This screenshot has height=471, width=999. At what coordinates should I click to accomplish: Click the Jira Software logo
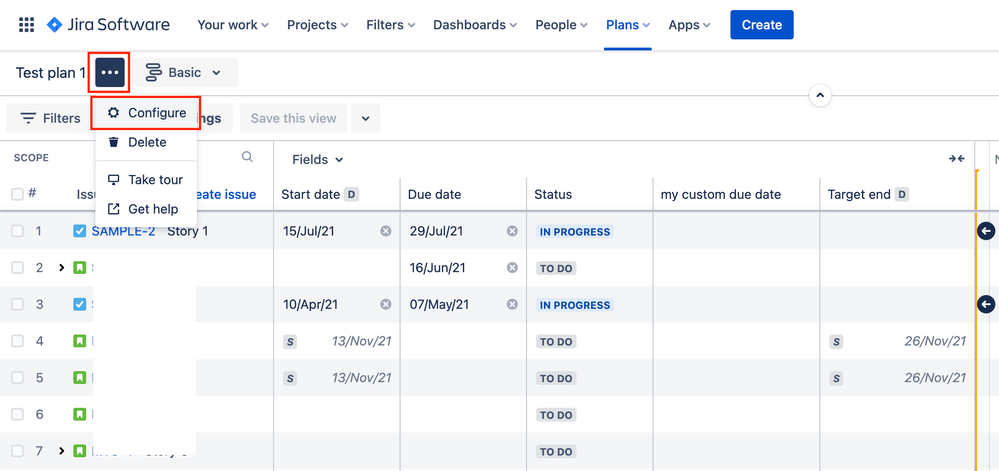click(108, 25)
